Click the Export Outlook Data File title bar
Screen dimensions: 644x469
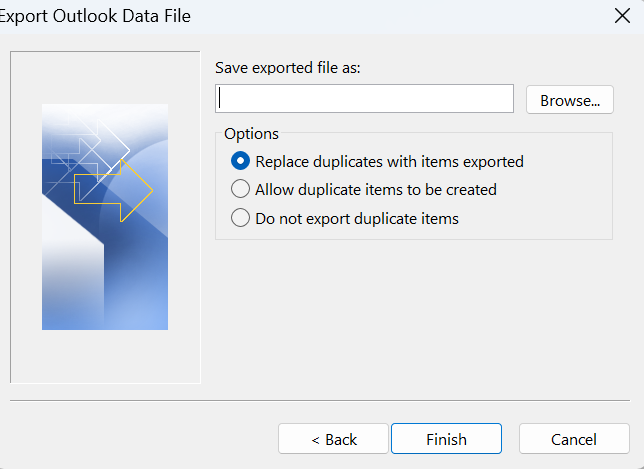300,16
